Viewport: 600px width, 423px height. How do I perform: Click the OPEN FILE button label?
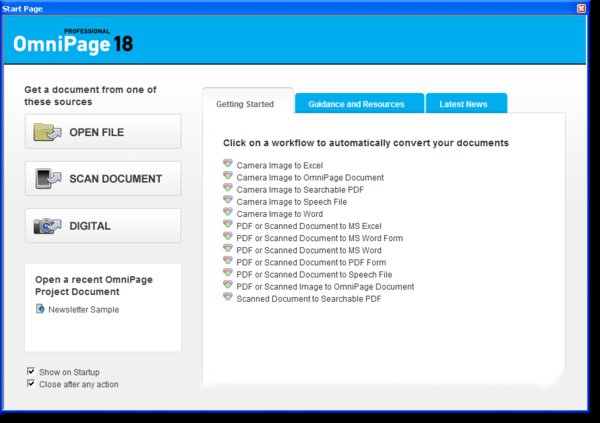[x=96, y=132]
